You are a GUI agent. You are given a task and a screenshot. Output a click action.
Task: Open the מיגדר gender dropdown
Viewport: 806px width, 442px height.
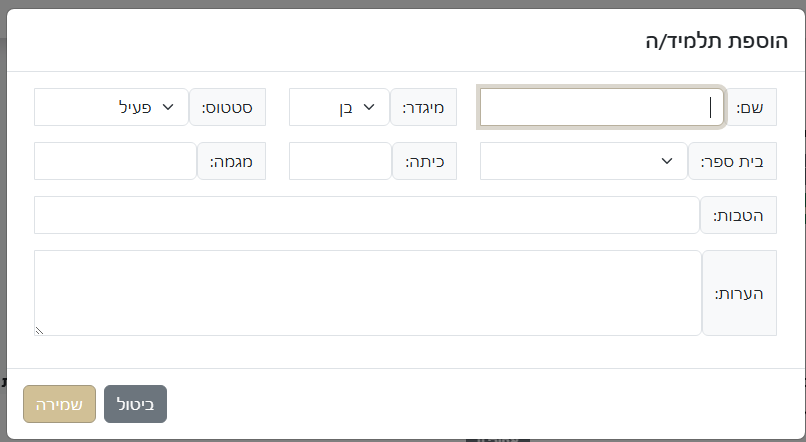click(339, 107)
